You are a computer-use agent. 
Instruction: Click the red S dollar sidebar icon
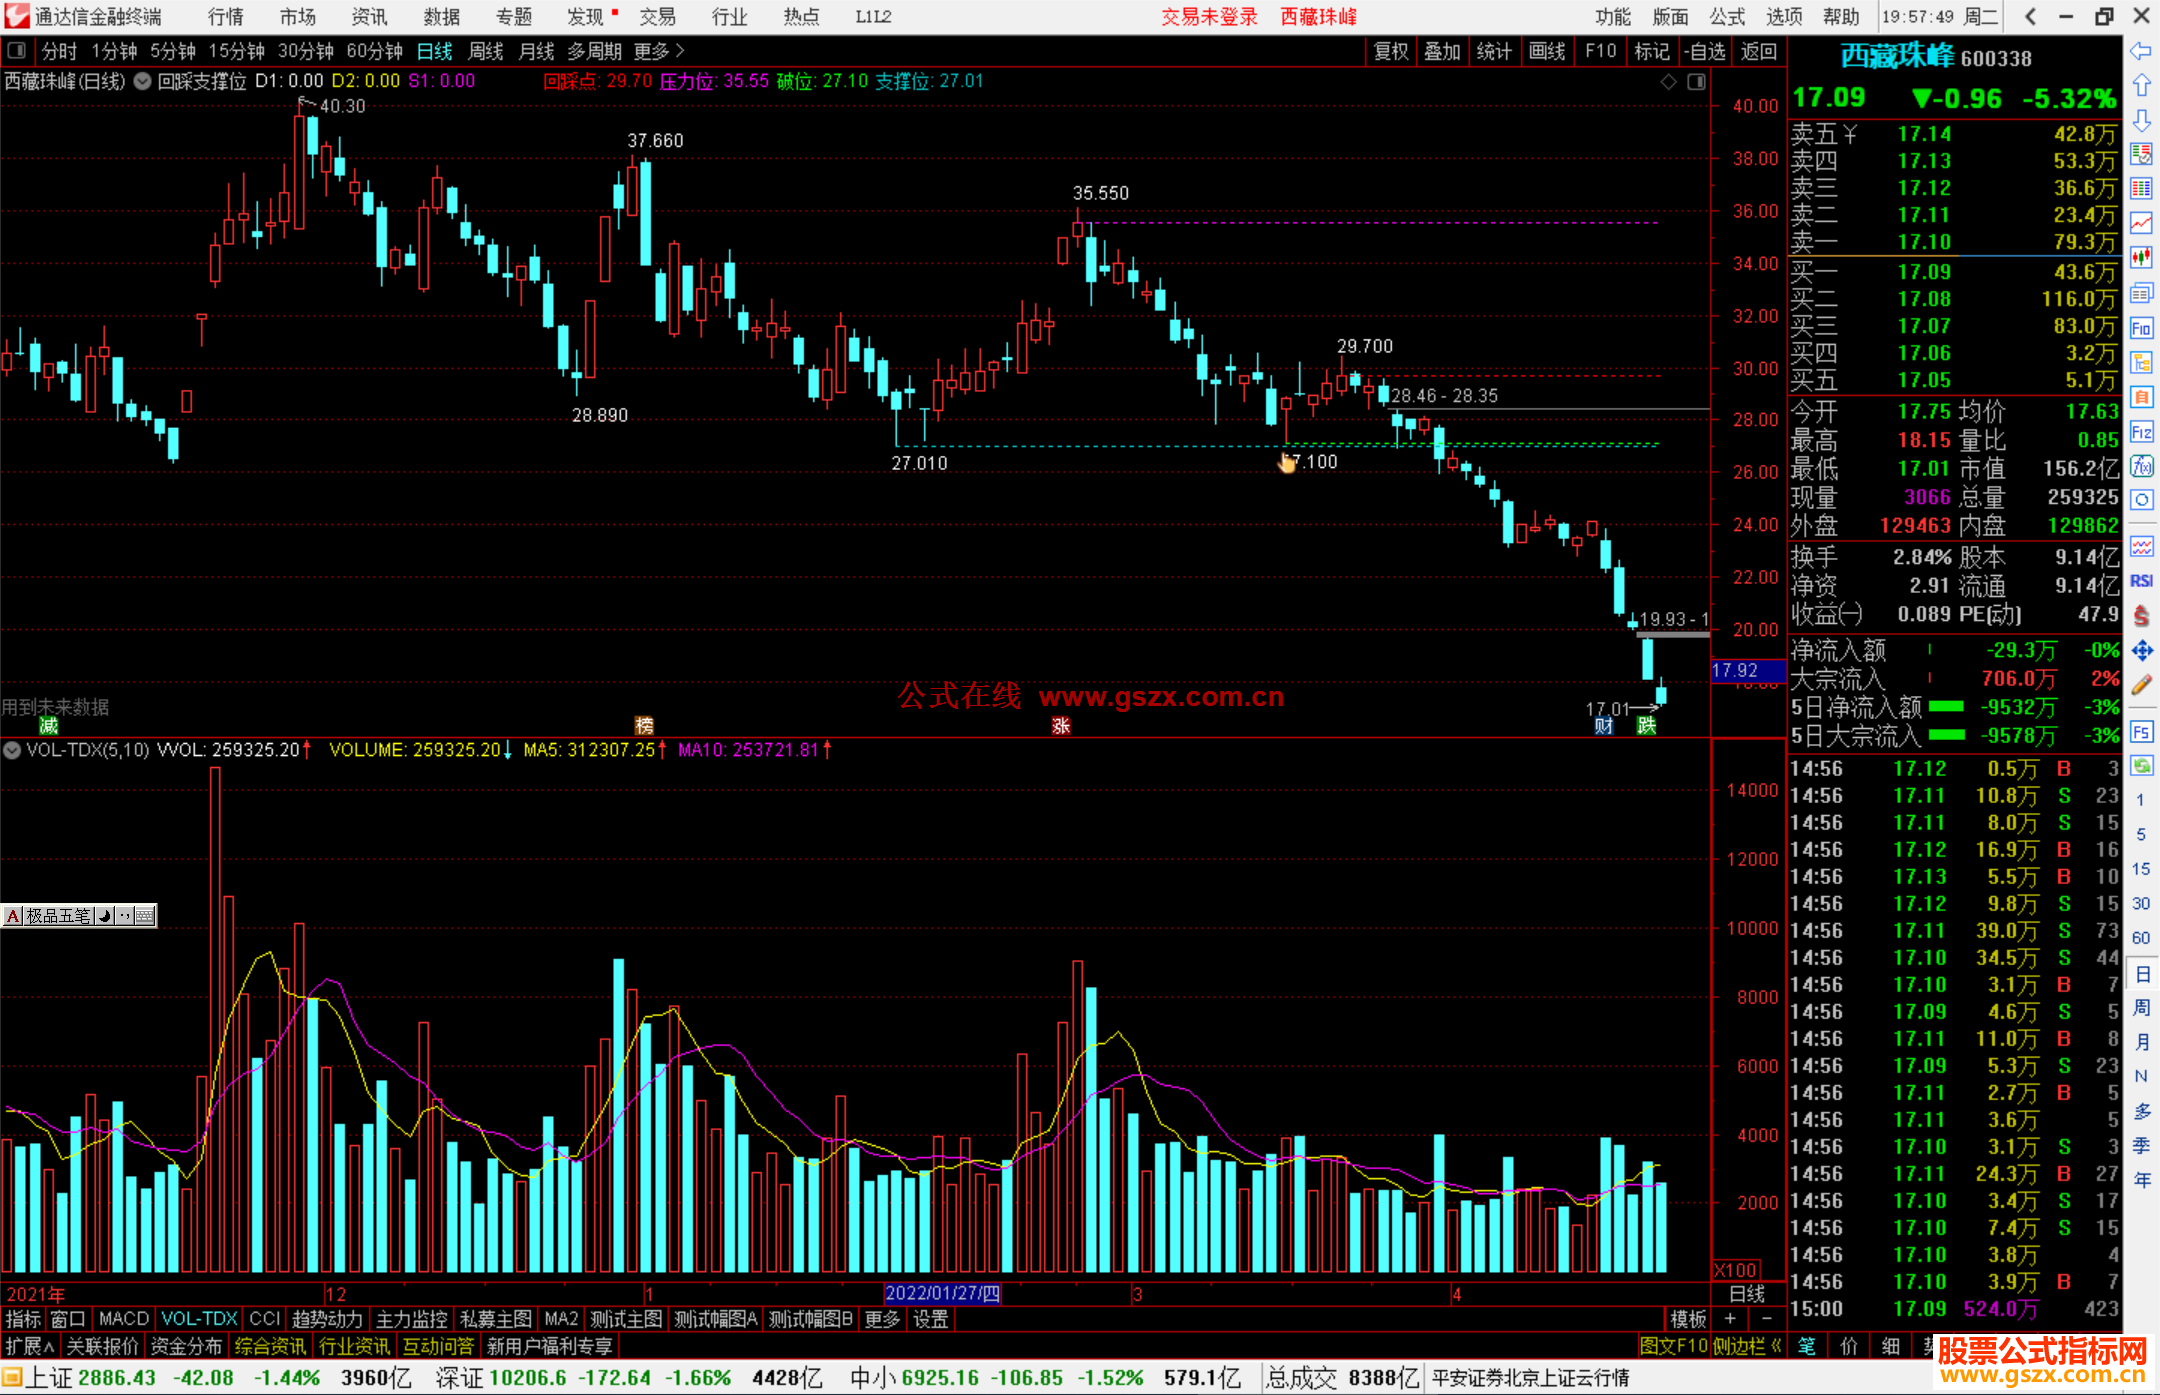pyautogui.click(x=2141, y=616)
